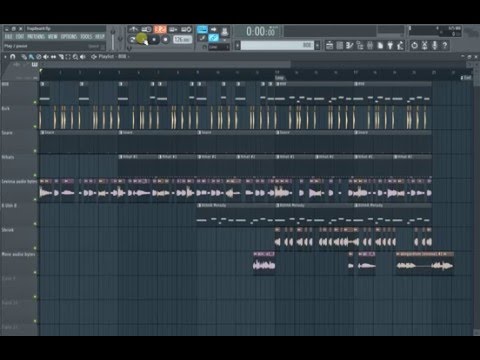Screen dimensions: 480x360
Task: Open the pattern selector showing 808
Action: (277, 45)
